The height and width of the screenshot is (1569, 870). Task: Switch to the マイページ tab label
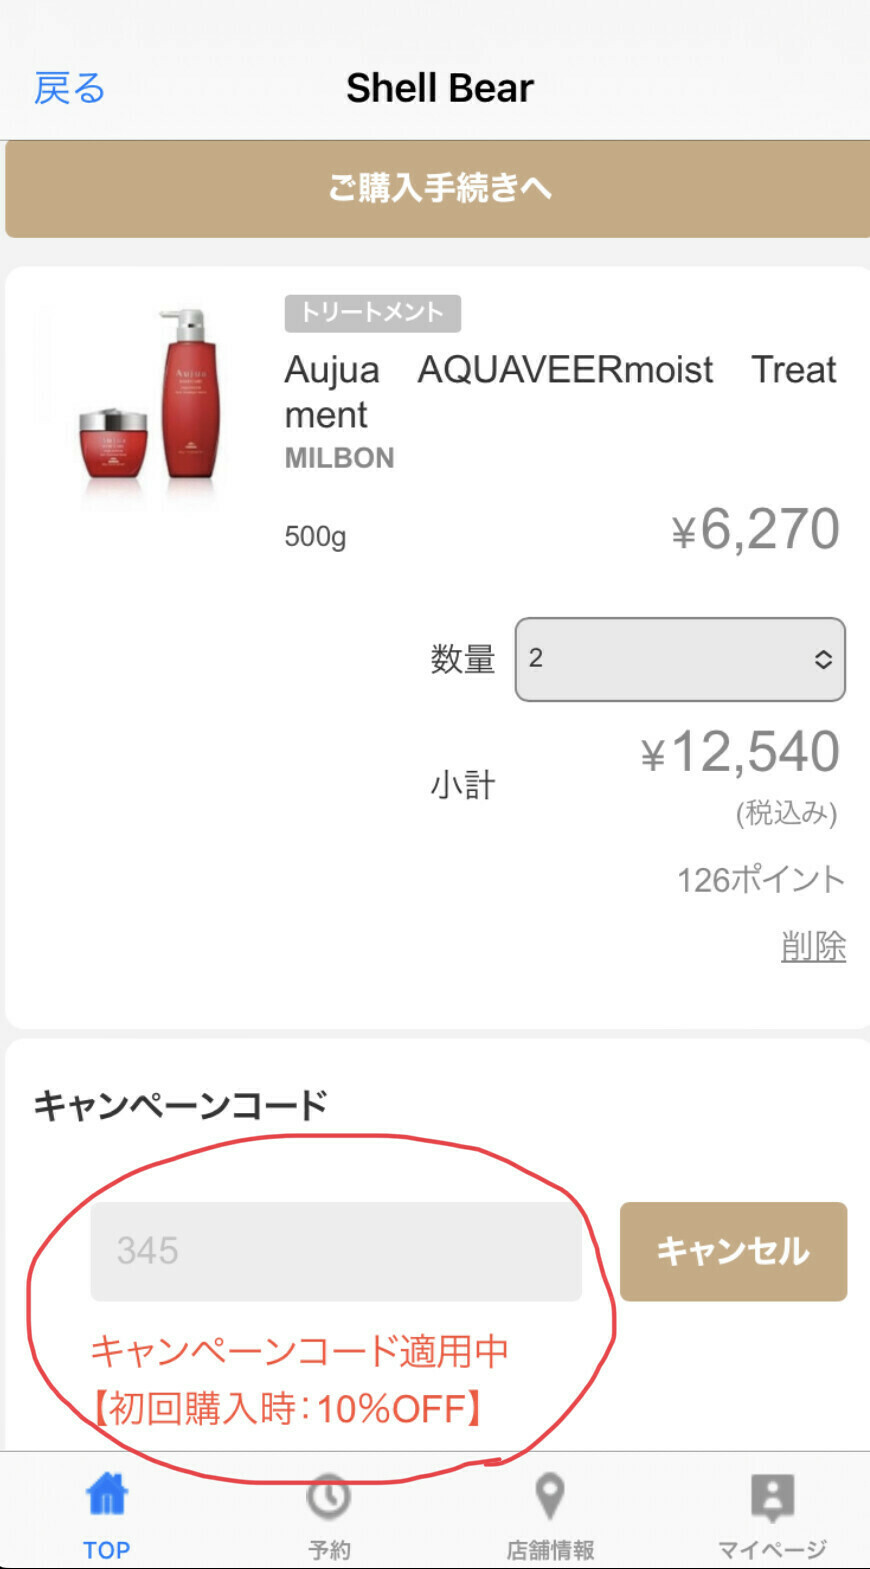coord(772,1550)
